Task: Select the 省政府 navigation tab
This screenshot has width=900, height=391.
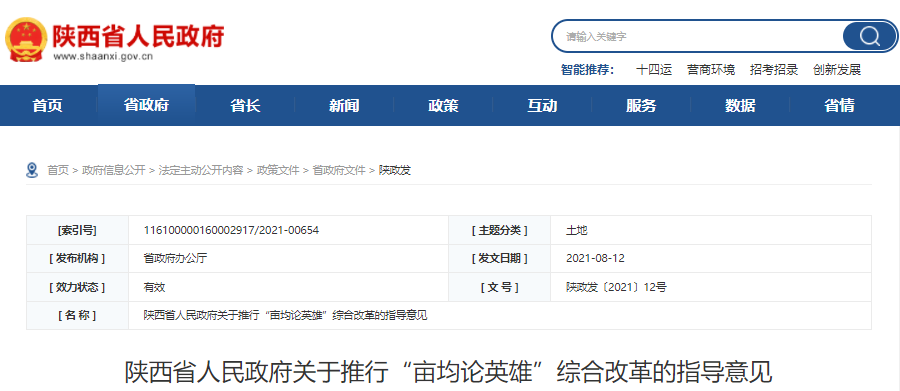Action: pos(146,106)
